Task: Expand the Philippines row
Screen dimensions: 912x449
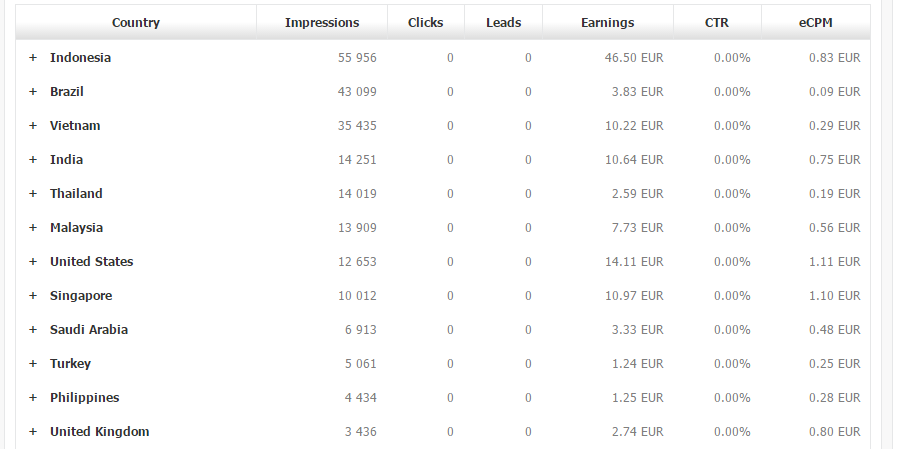Action: 33,398
